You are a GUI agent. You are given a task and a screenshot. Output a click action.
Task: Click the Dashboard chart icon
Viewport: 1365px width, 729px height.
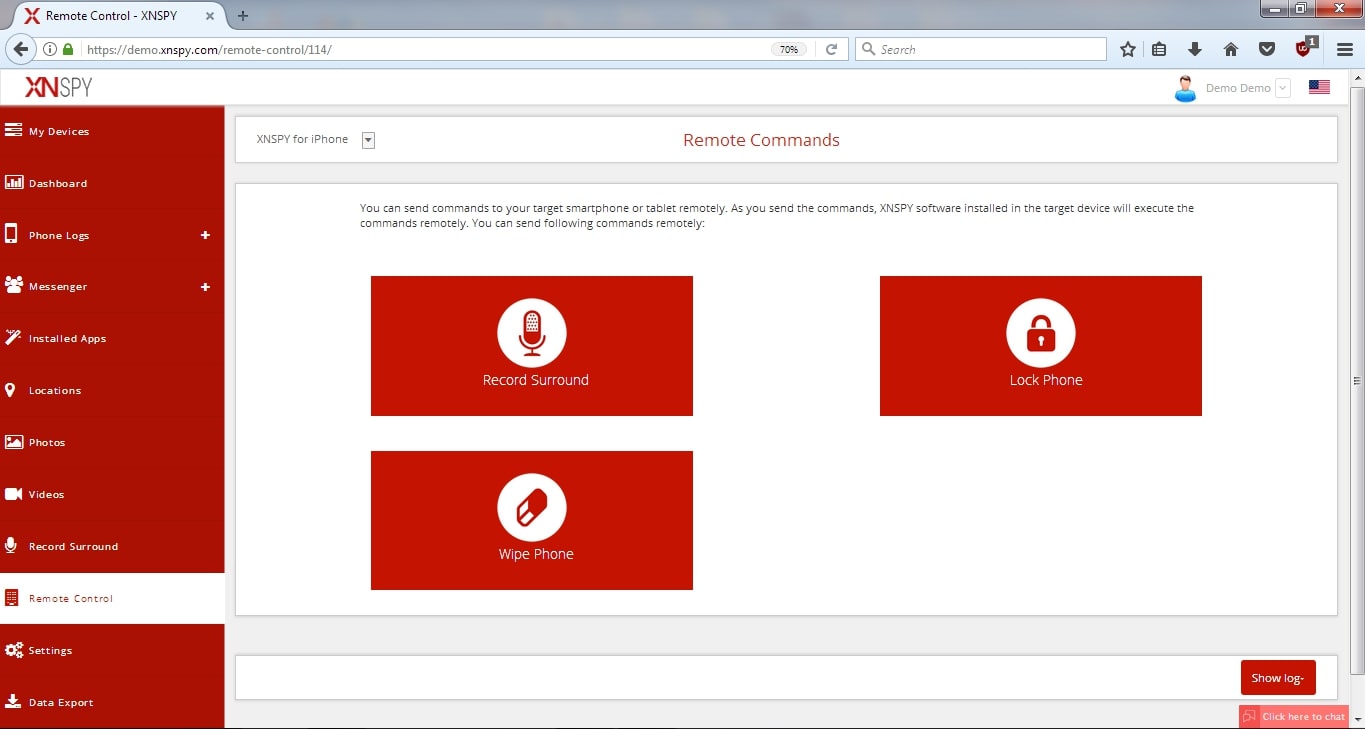(x=13, y=182)
